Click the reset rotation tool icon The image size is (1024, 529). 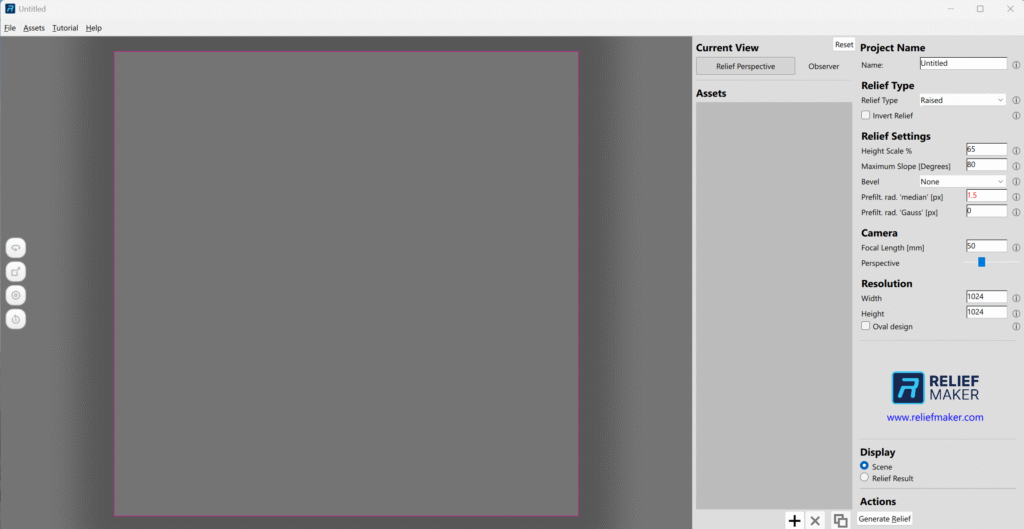(16, 319)
